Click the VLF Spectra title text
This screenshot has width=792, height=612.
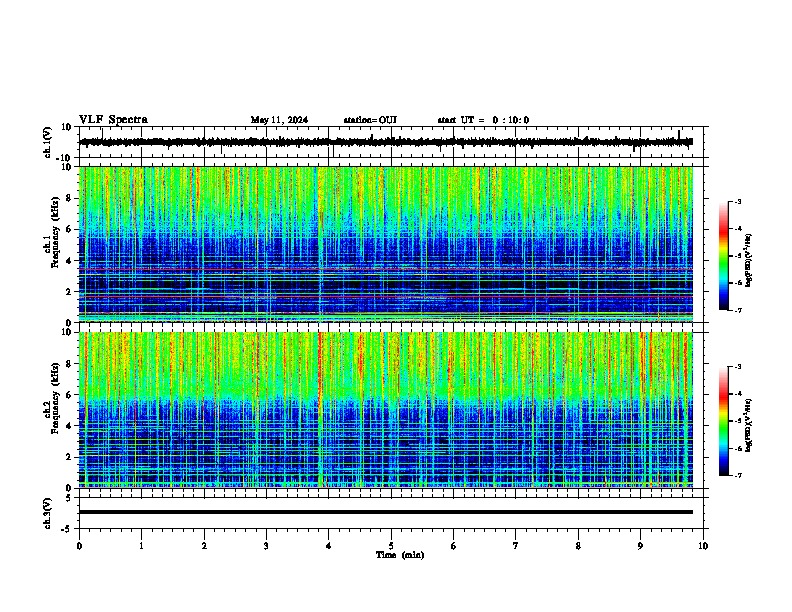click(113, 120)
